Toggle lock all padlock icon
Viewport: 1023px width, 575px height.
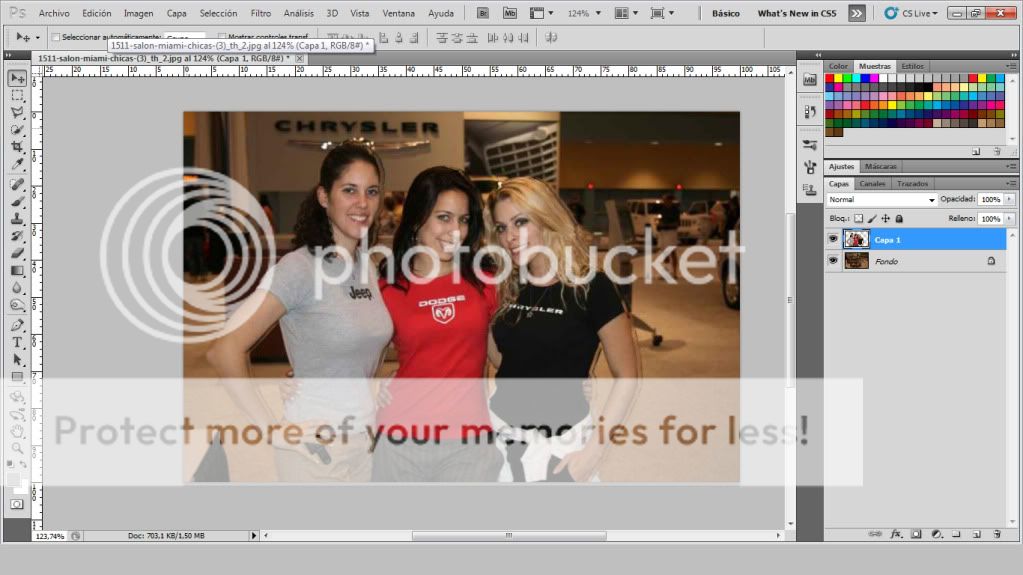tap(899, 219)
